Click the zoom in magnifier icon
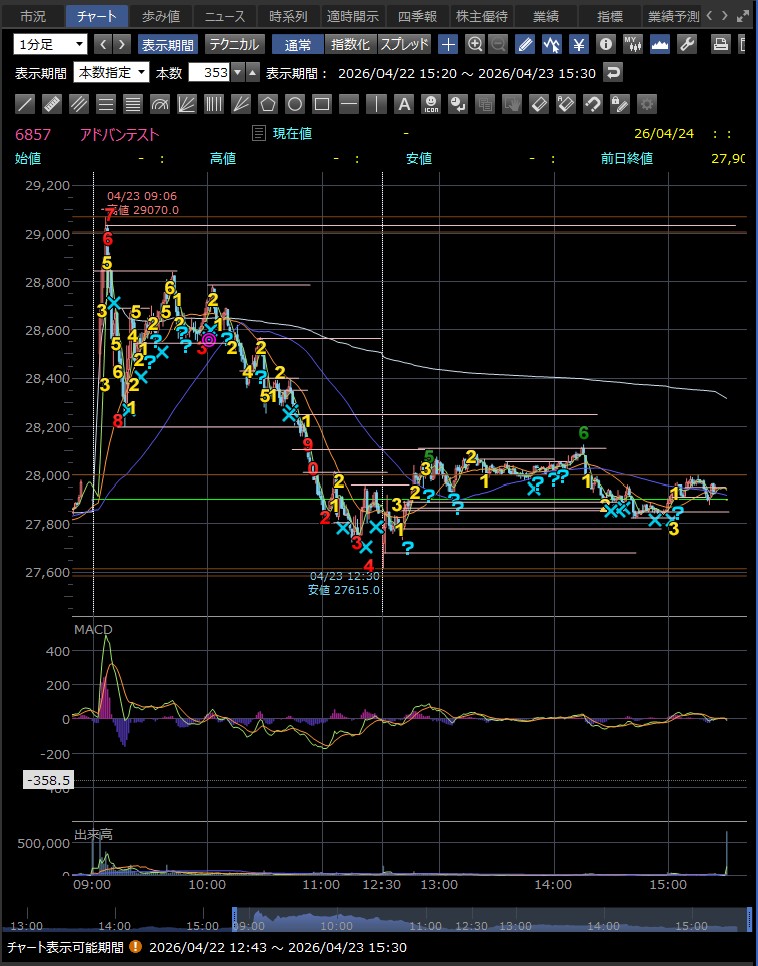The width and height of the screenshot is (758, 966). click(475, 44)
